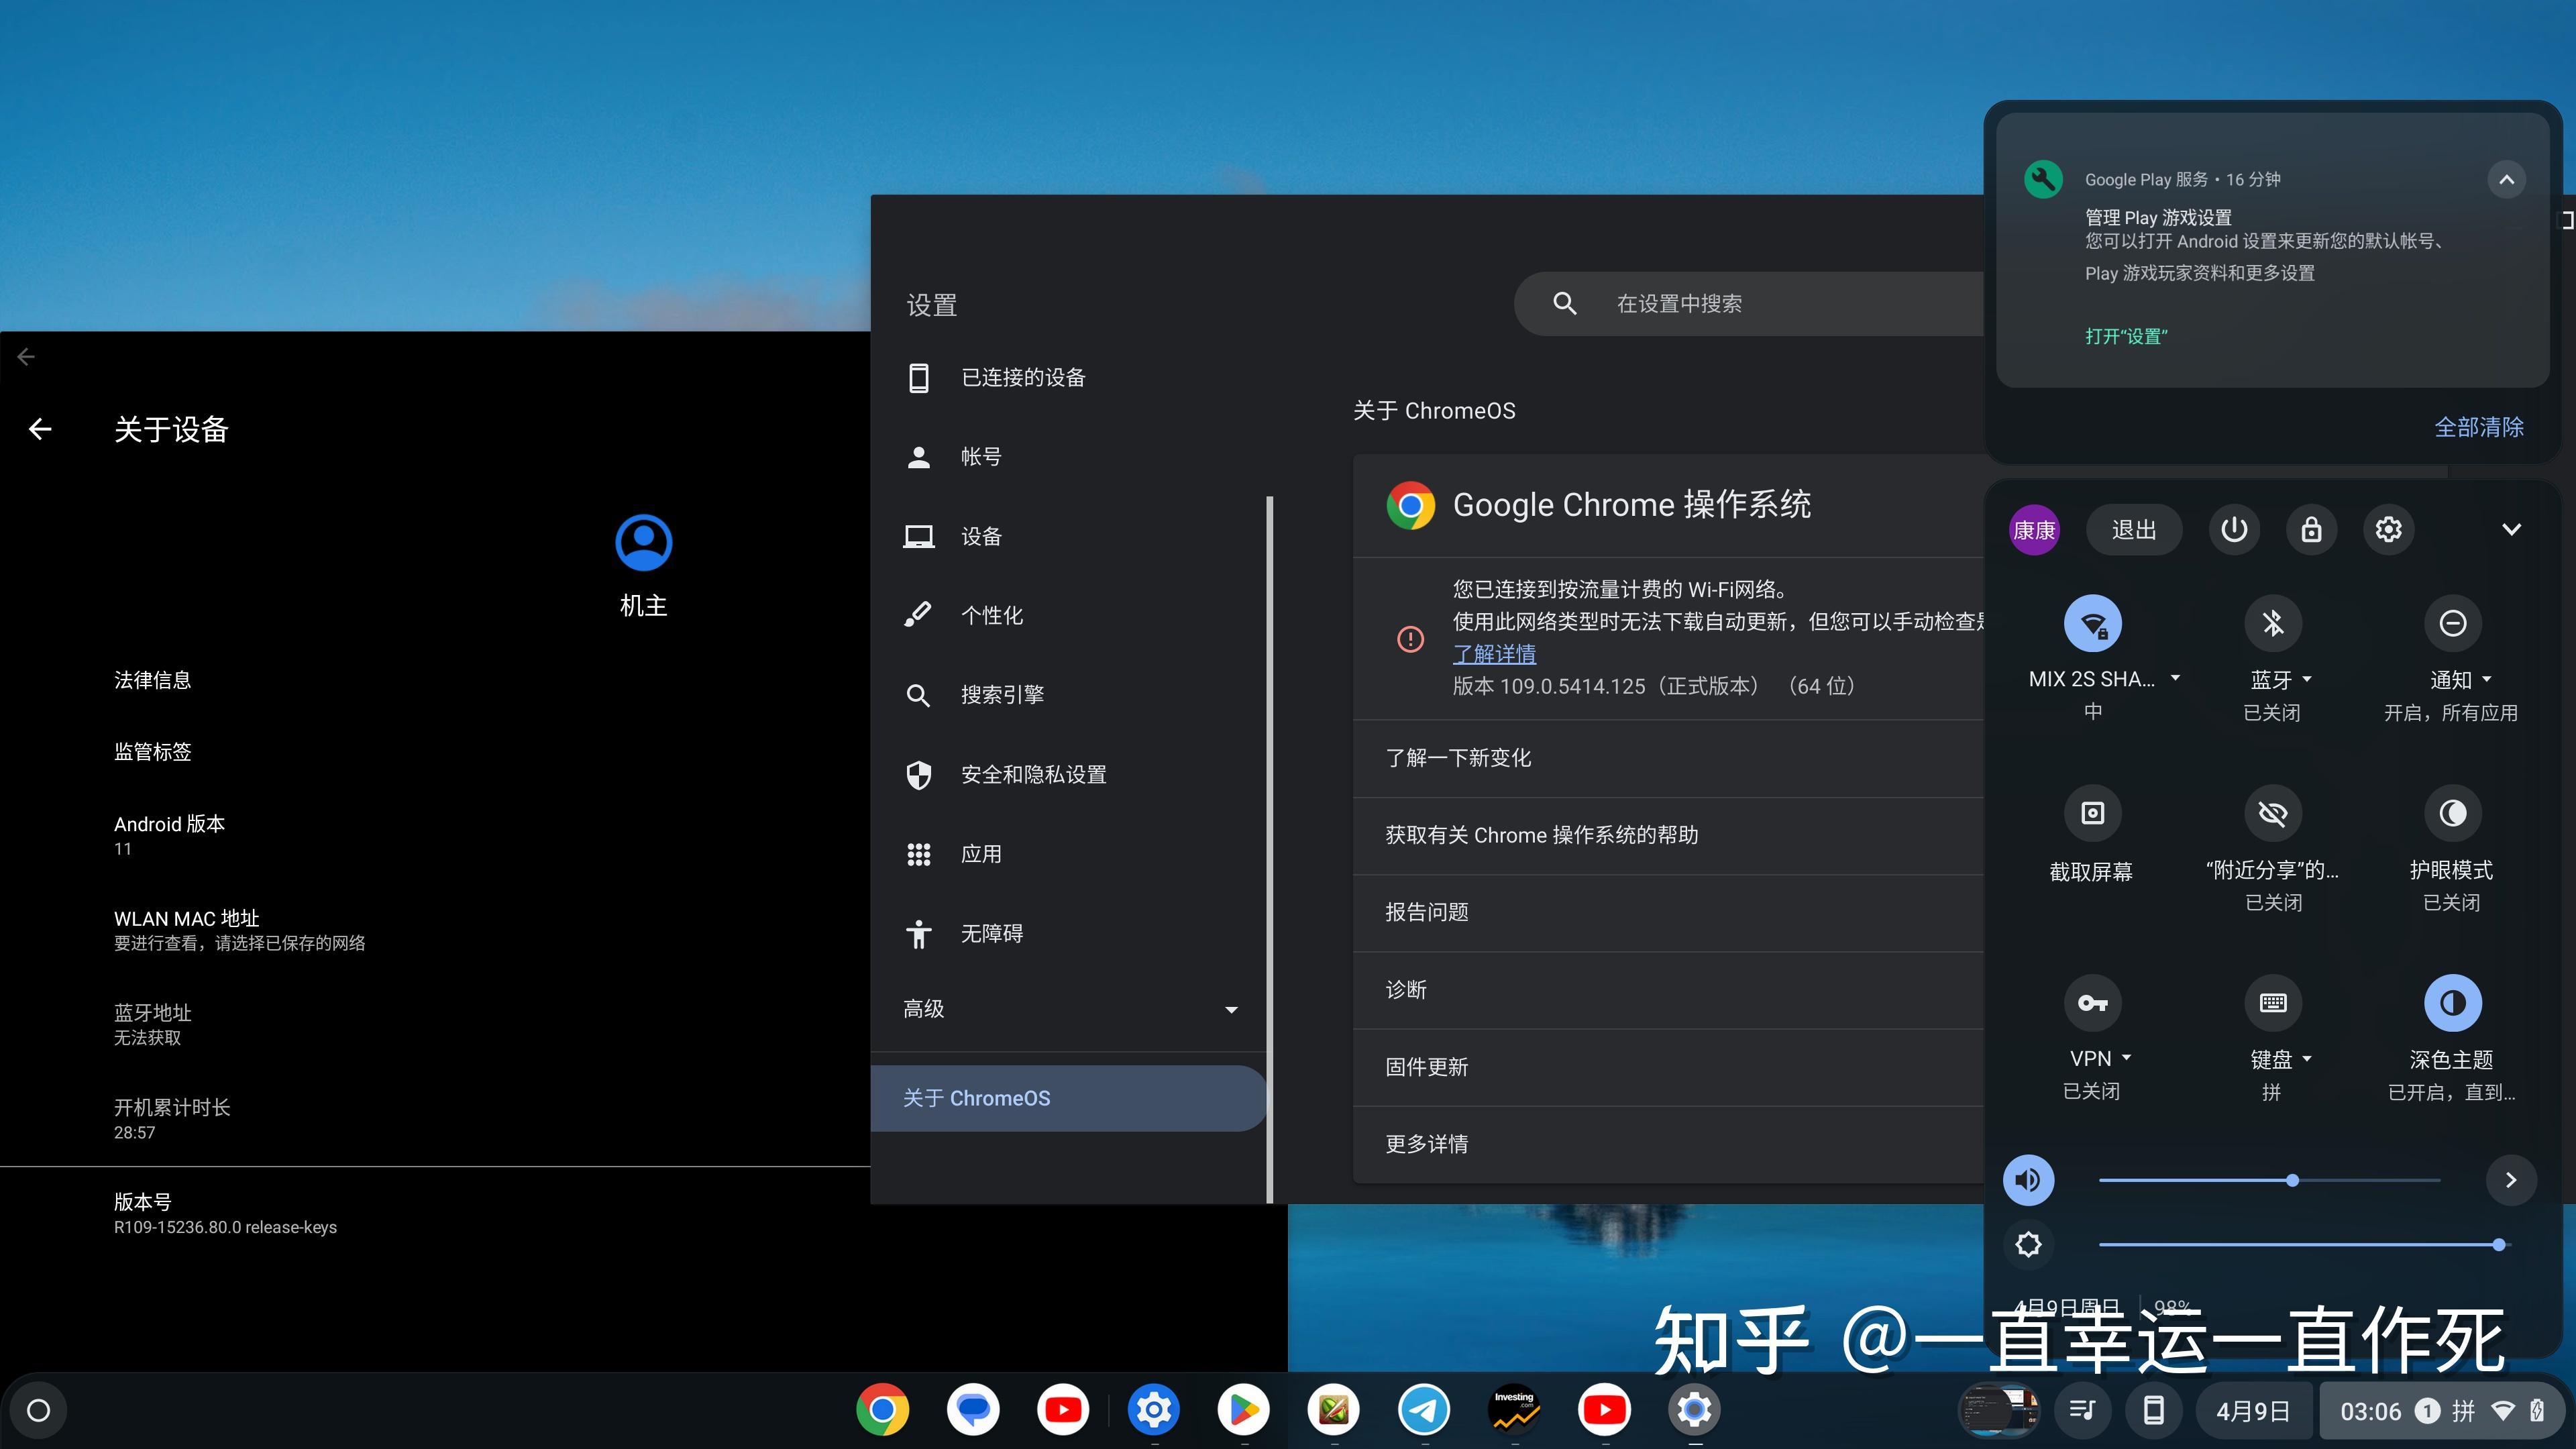Click the search magnifier in settings
This screenshot has height=1449, width=2576.
1565,303
